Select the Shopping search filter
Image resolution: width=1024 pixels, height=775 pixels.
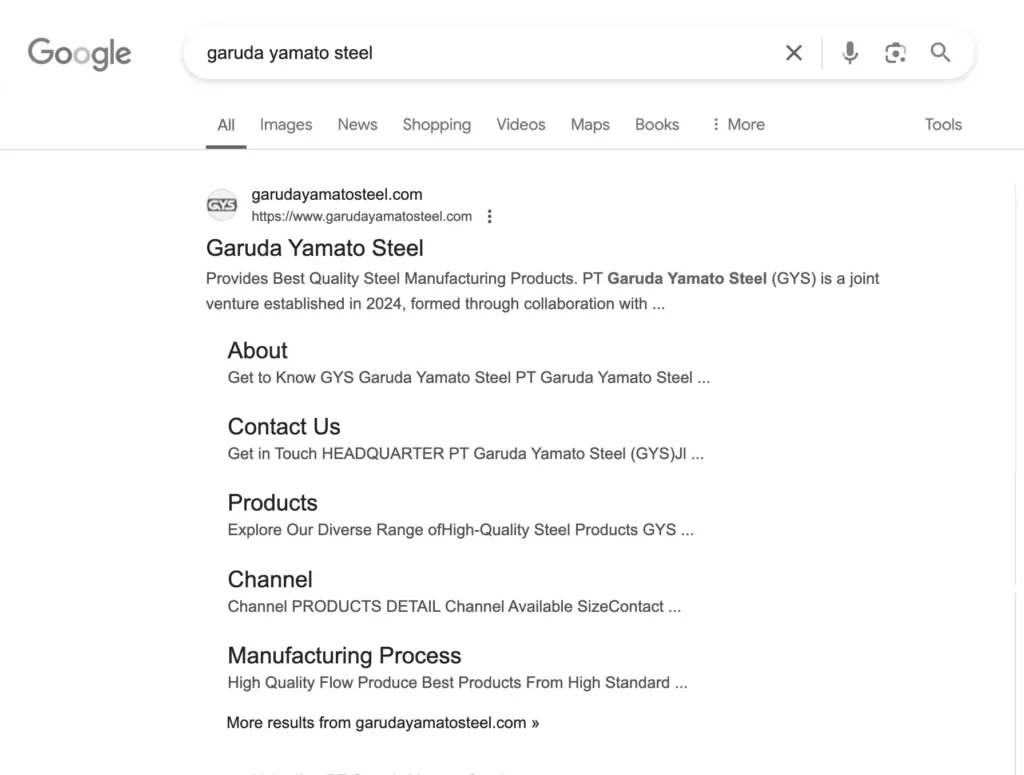click(x=436, y=124)
